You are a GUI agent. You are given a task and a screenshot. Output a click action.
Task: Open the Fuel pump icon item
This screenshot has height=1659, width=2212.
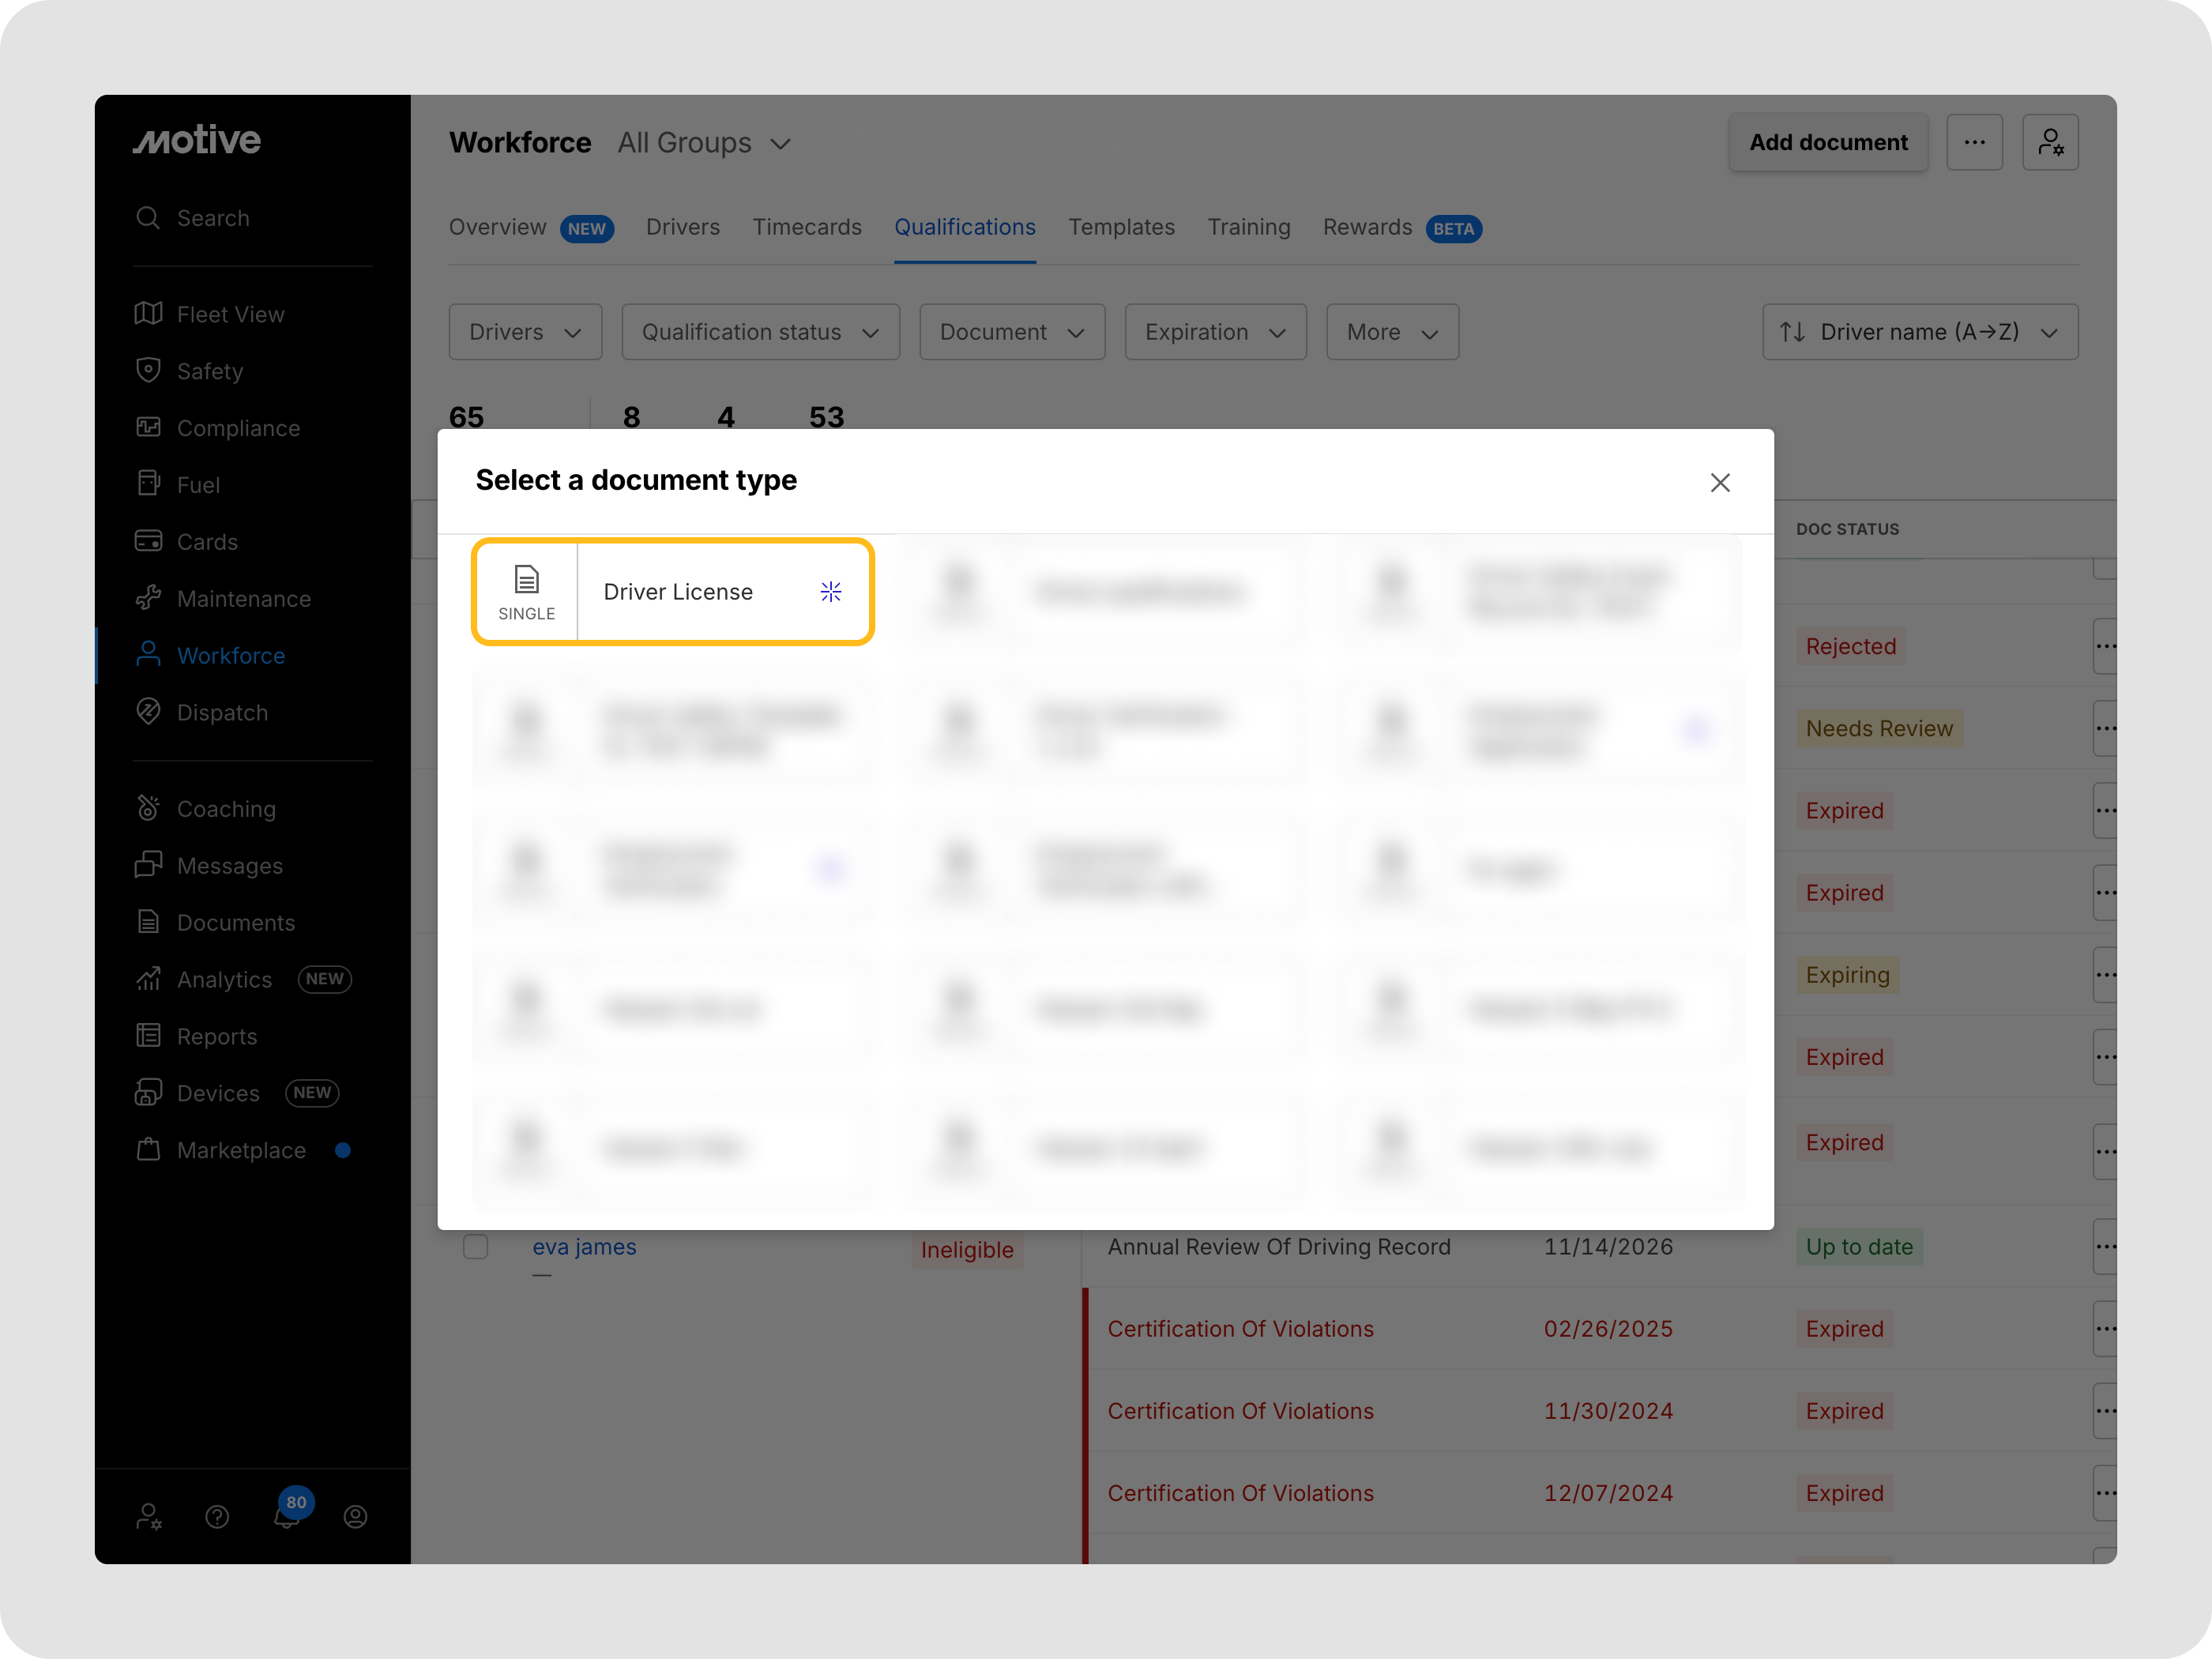click(148, 484)
